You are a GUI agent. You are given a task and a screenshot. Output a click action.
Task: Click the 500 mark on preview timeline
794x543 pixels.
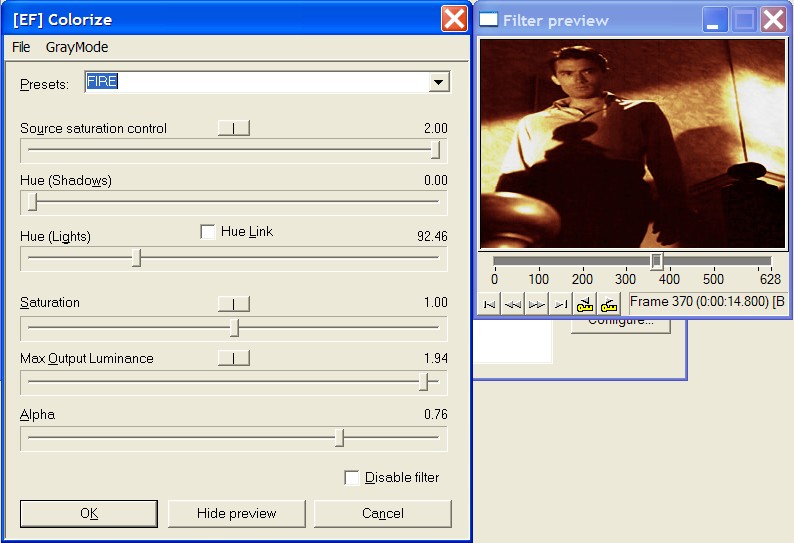pyautogui.click(x=713, y=279)
